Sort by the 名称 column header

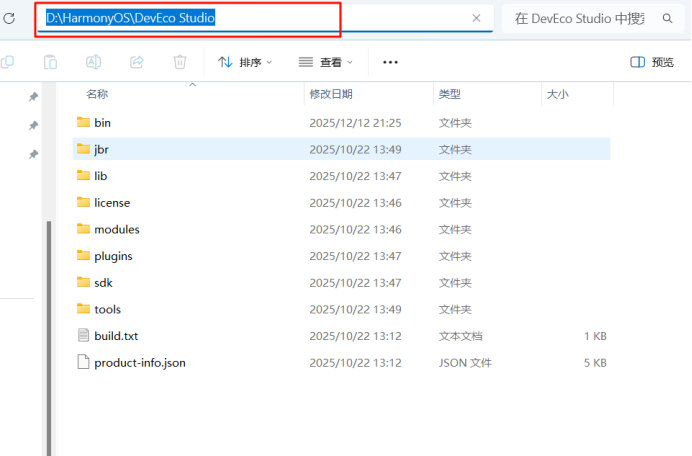(97, 94)
